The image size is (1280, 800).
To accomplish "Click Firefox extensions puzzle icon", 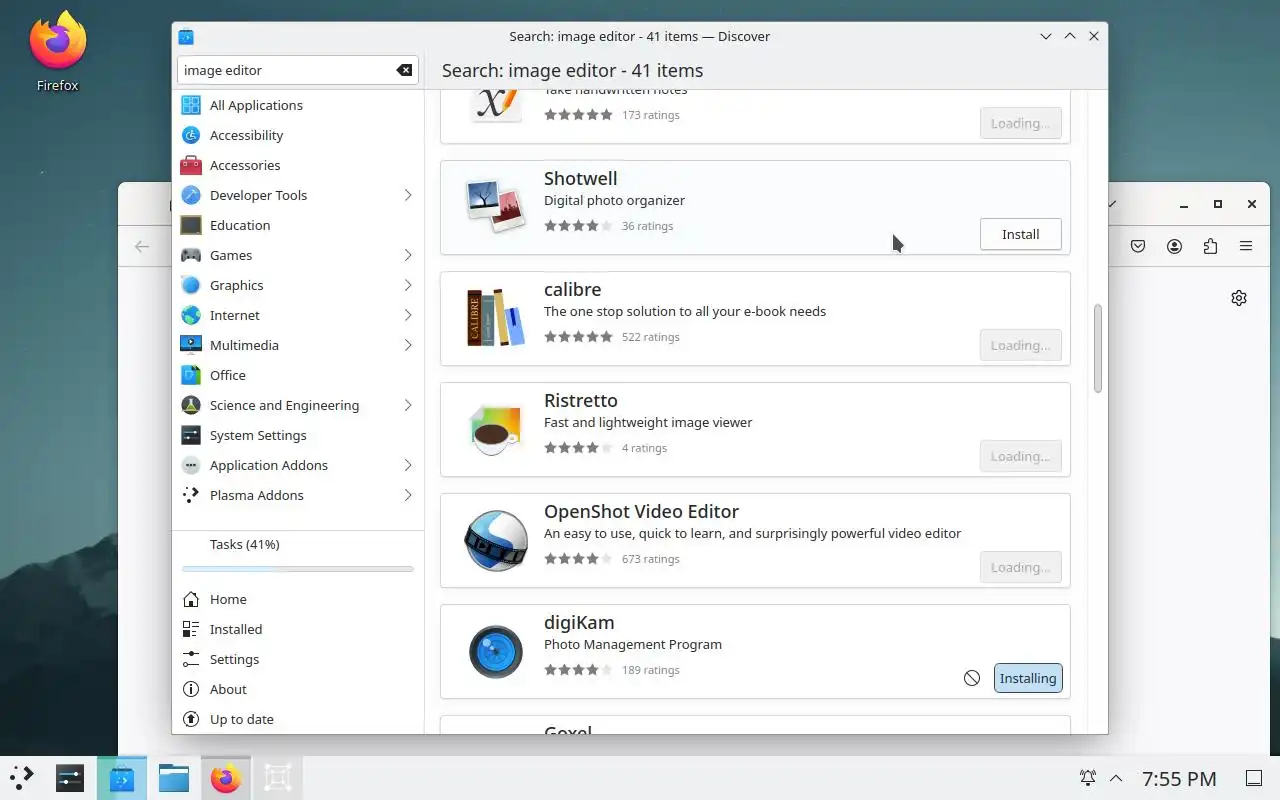I will [x=1210, y=246].
